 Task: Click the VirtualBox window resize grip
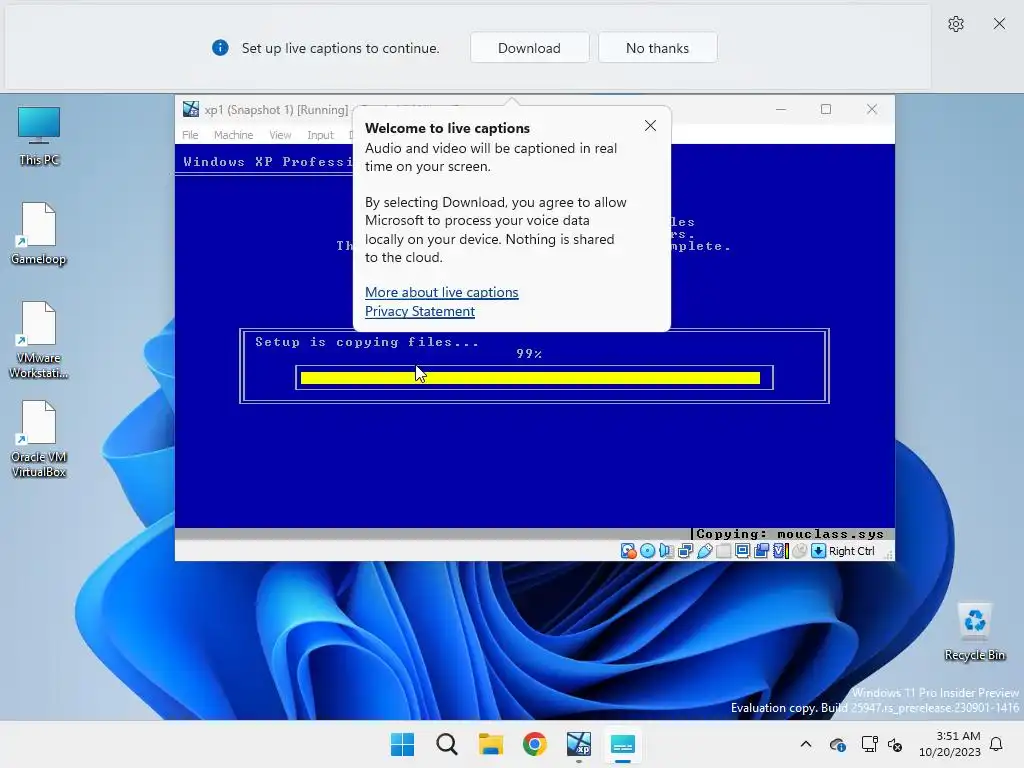click(888, 554)
